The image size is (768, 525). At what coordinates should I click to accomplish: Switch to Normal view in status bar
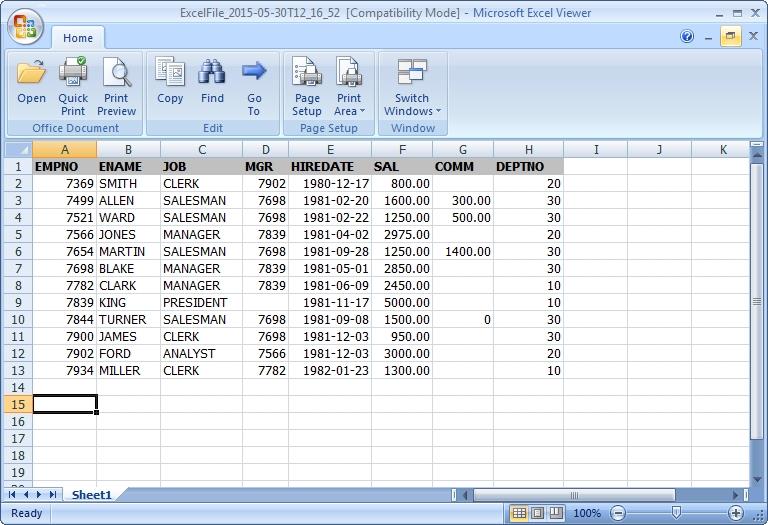[519, 513]
